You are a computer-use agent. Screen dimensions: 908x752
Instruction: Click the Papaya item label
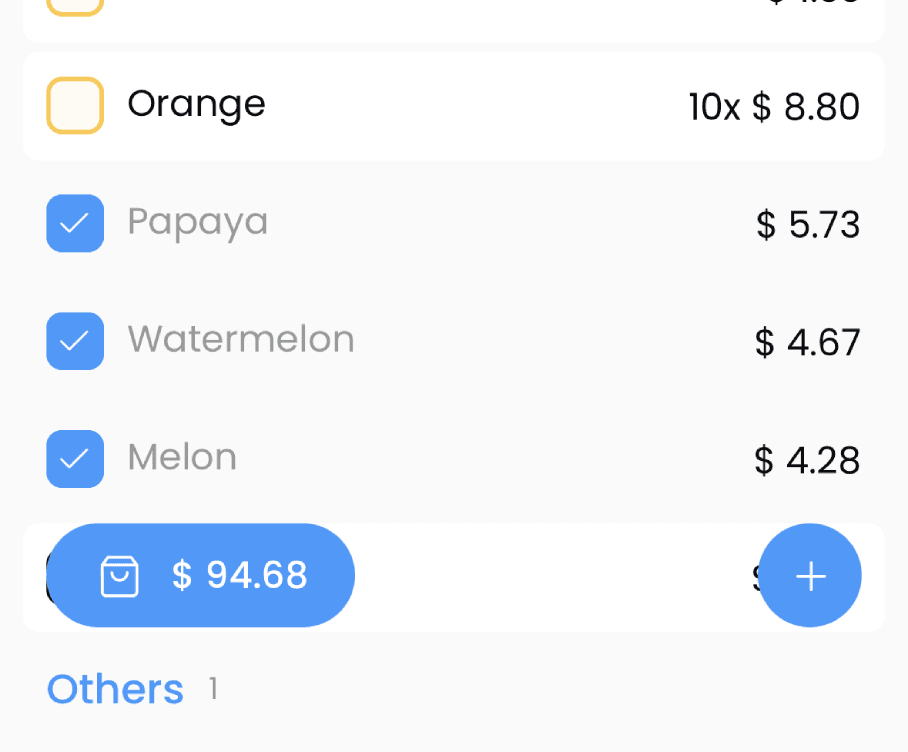(197, 222)
